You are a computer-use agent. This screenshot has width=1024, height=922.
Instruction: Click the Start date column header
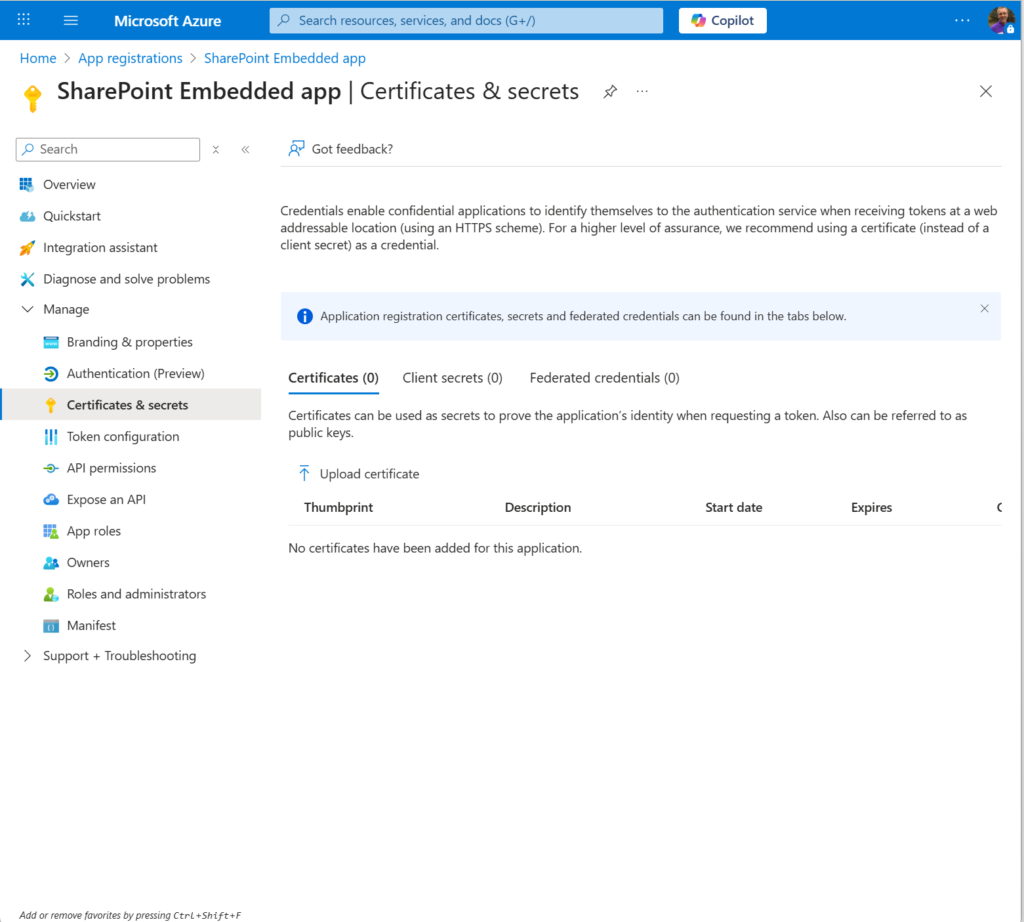point(733,507)
